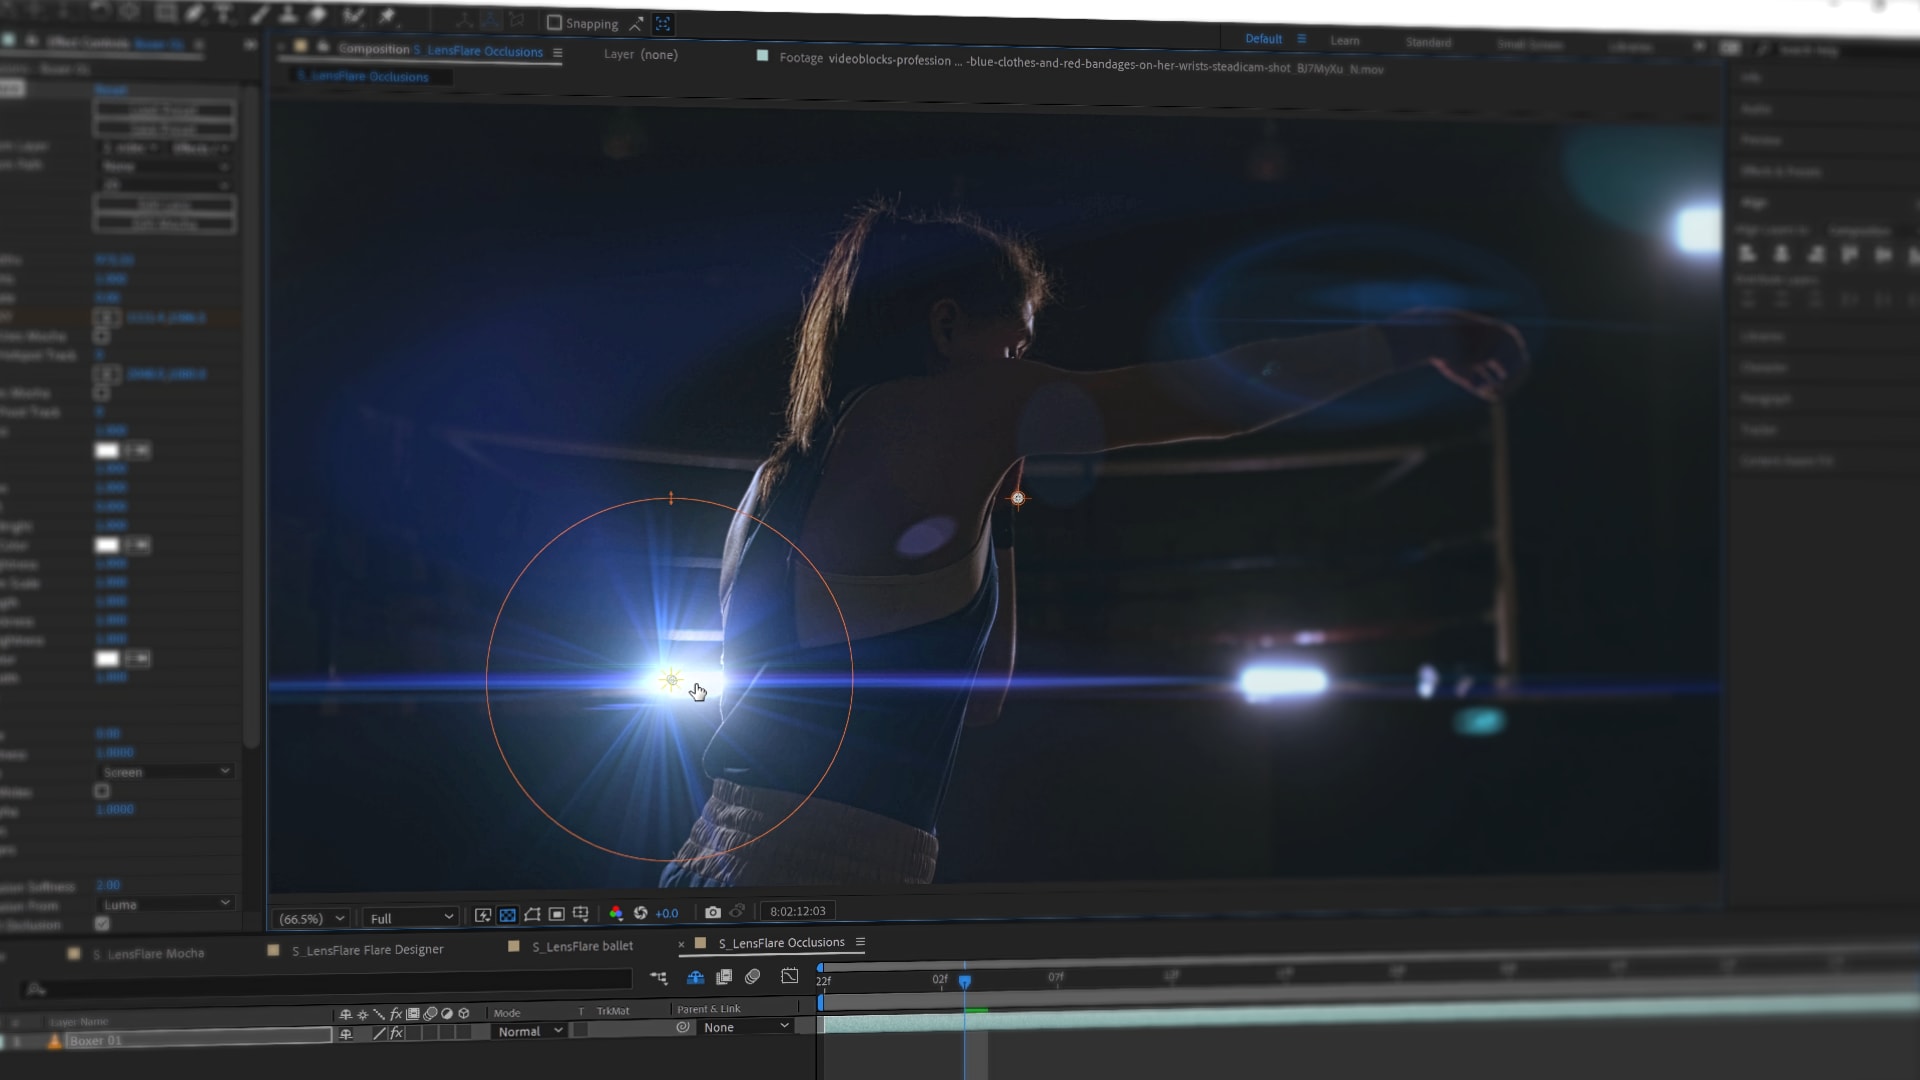
Task: Click the Default workspace button top-right
Action: [x=1261, y=40]
